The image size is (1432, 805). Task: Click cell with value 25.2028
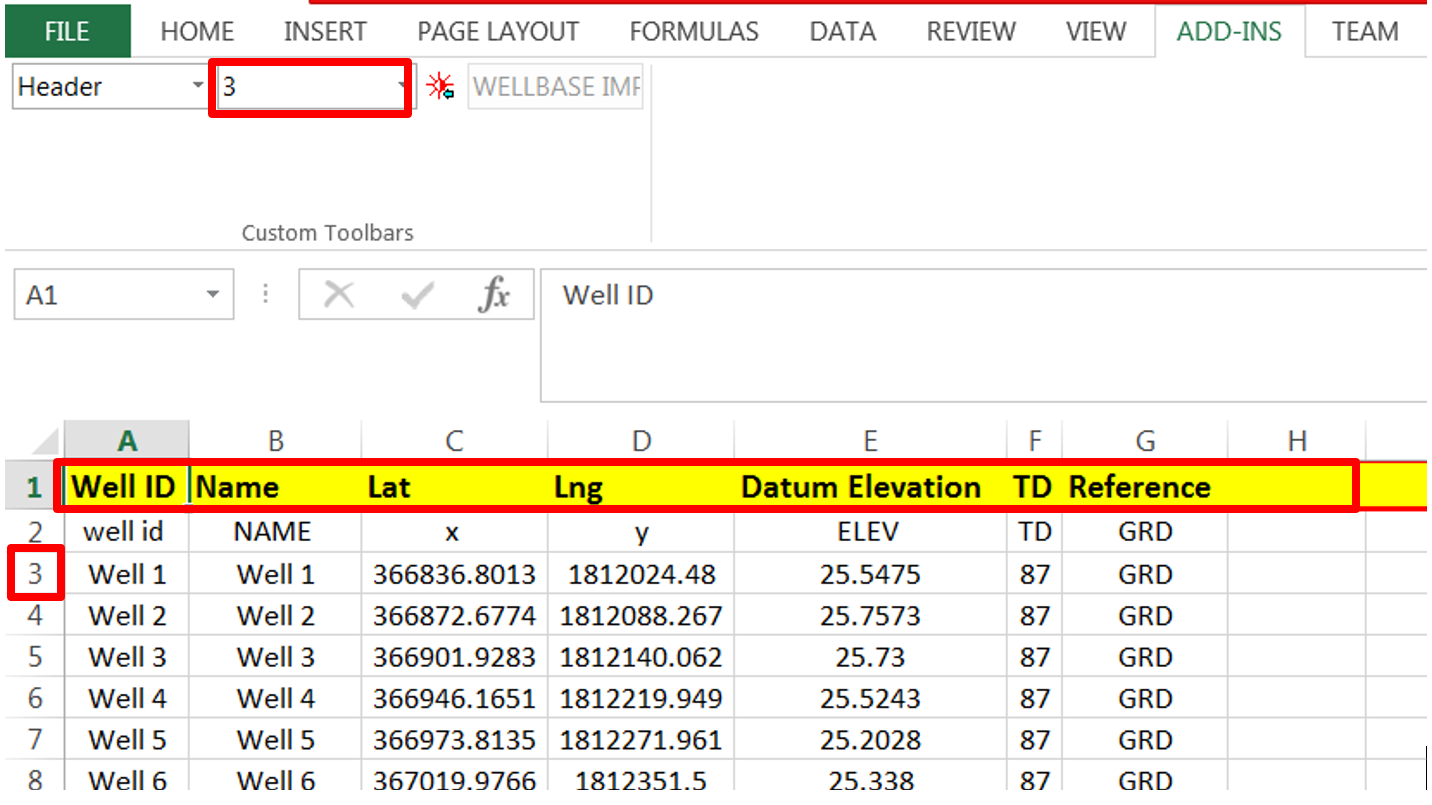[x=870, y=740]
